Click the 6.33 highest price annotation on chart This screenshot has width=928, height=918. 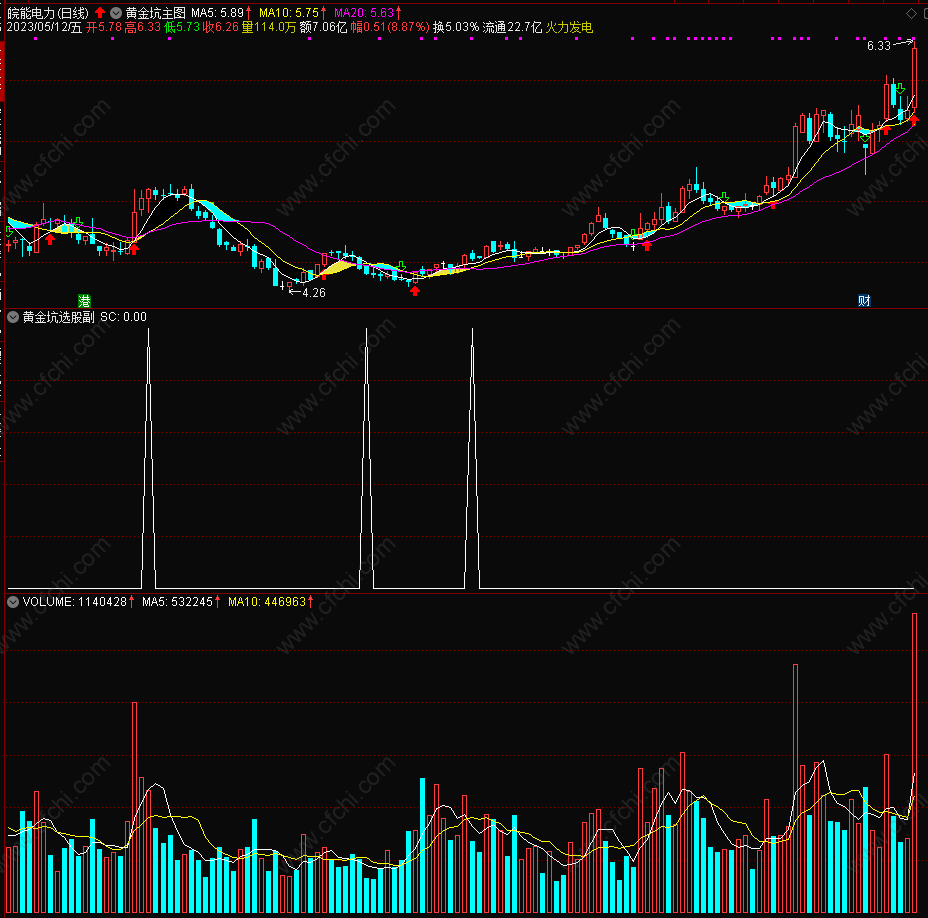pyautogui.click(x=878, y=46)
